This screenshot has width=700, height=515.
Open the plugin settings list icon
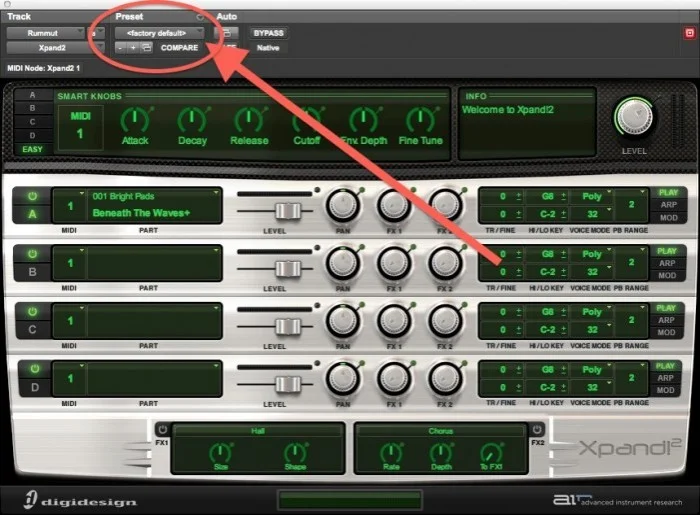[146, 48]
